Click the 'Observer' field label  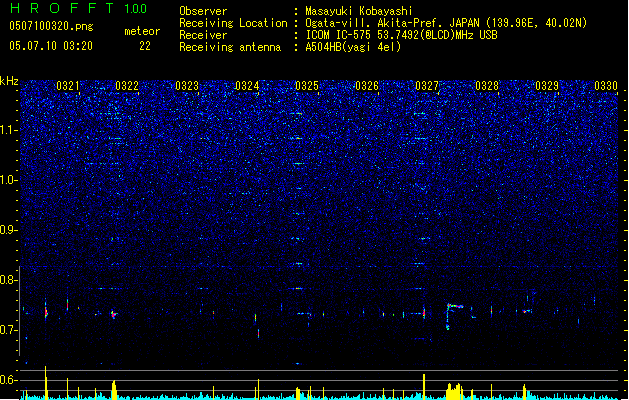(x=203, y=11)
